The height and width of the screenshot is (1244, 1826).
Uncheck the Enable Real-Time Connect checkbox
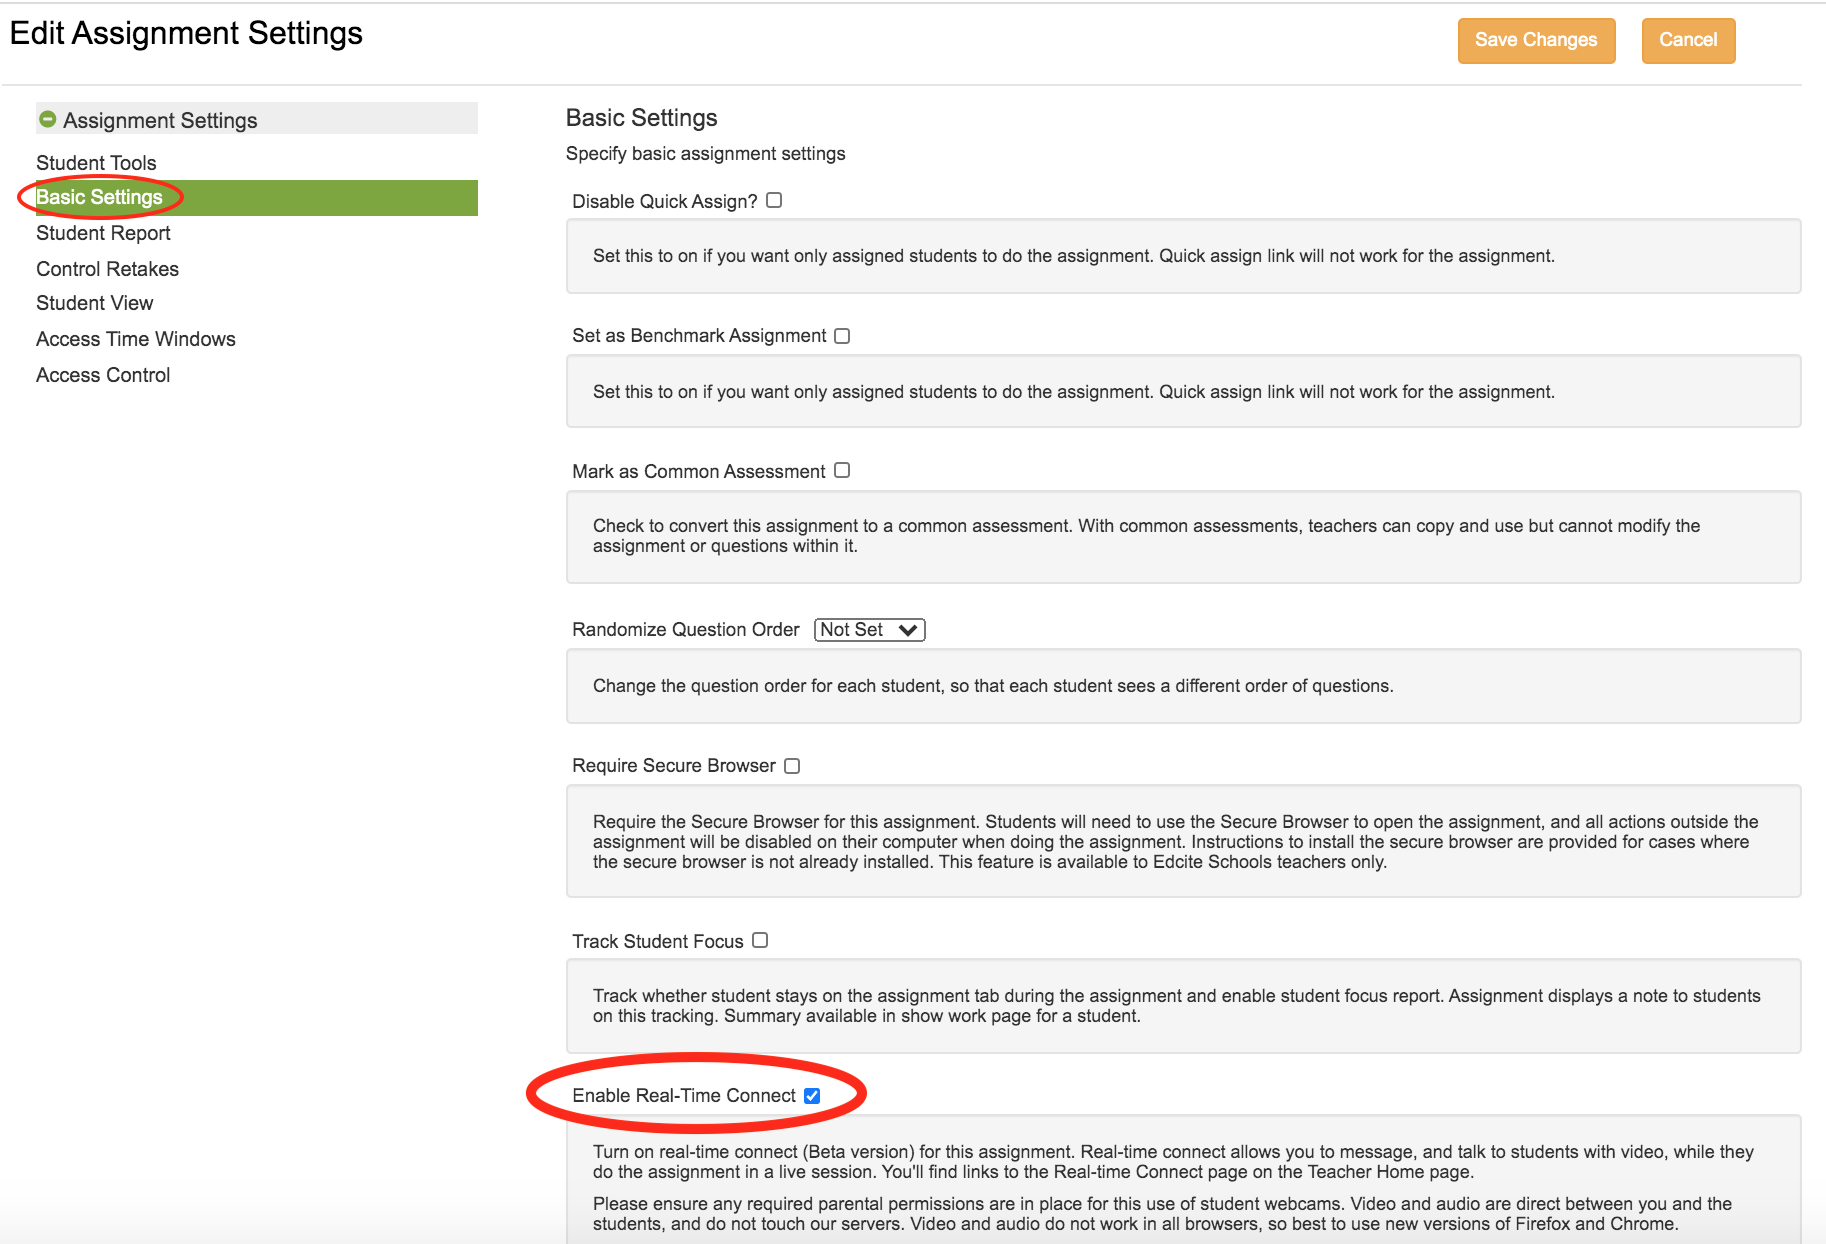point(812,1096)
